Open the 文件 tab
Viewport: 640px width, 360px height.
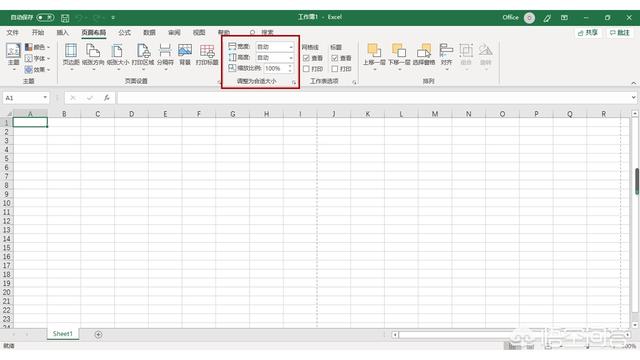[12, 32]
